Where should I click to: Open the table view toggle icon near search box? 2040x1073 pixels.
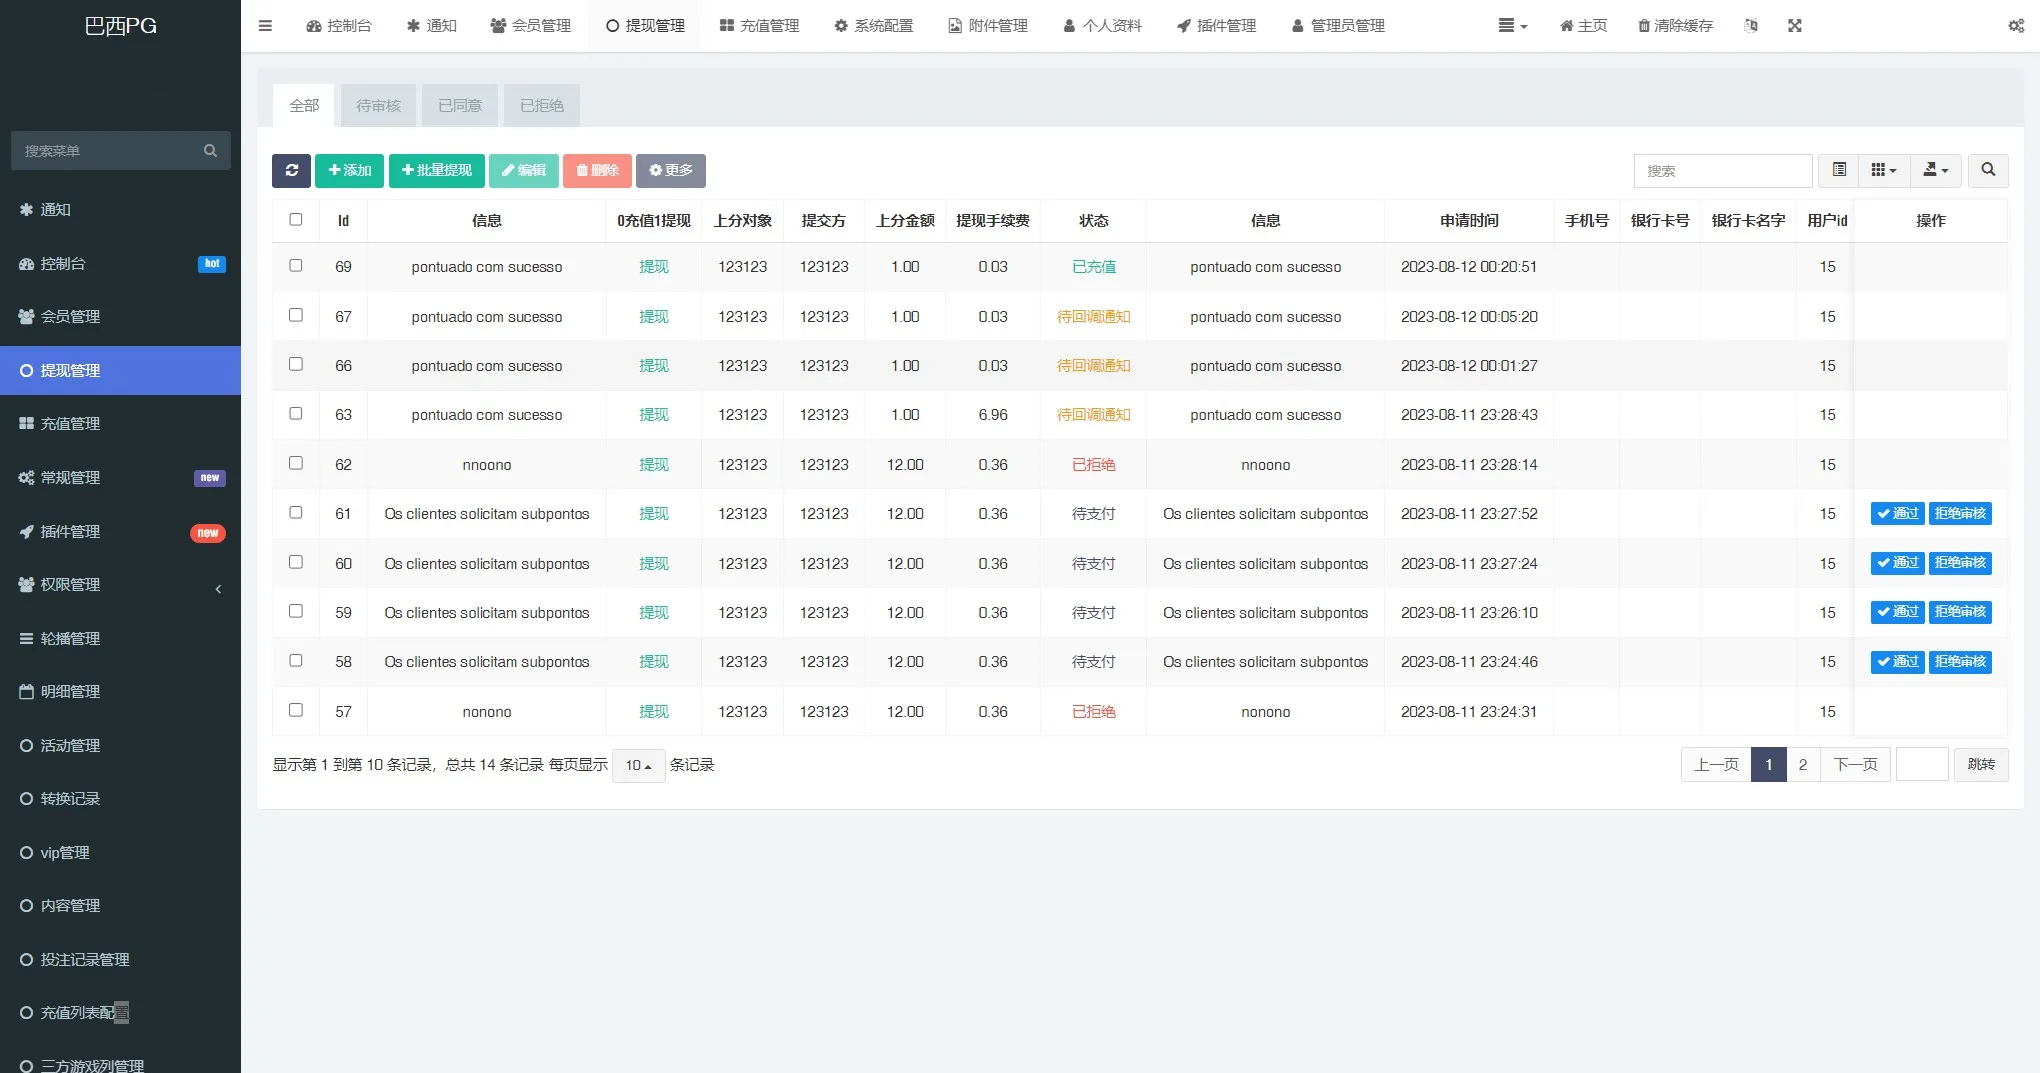(1838, 170)
